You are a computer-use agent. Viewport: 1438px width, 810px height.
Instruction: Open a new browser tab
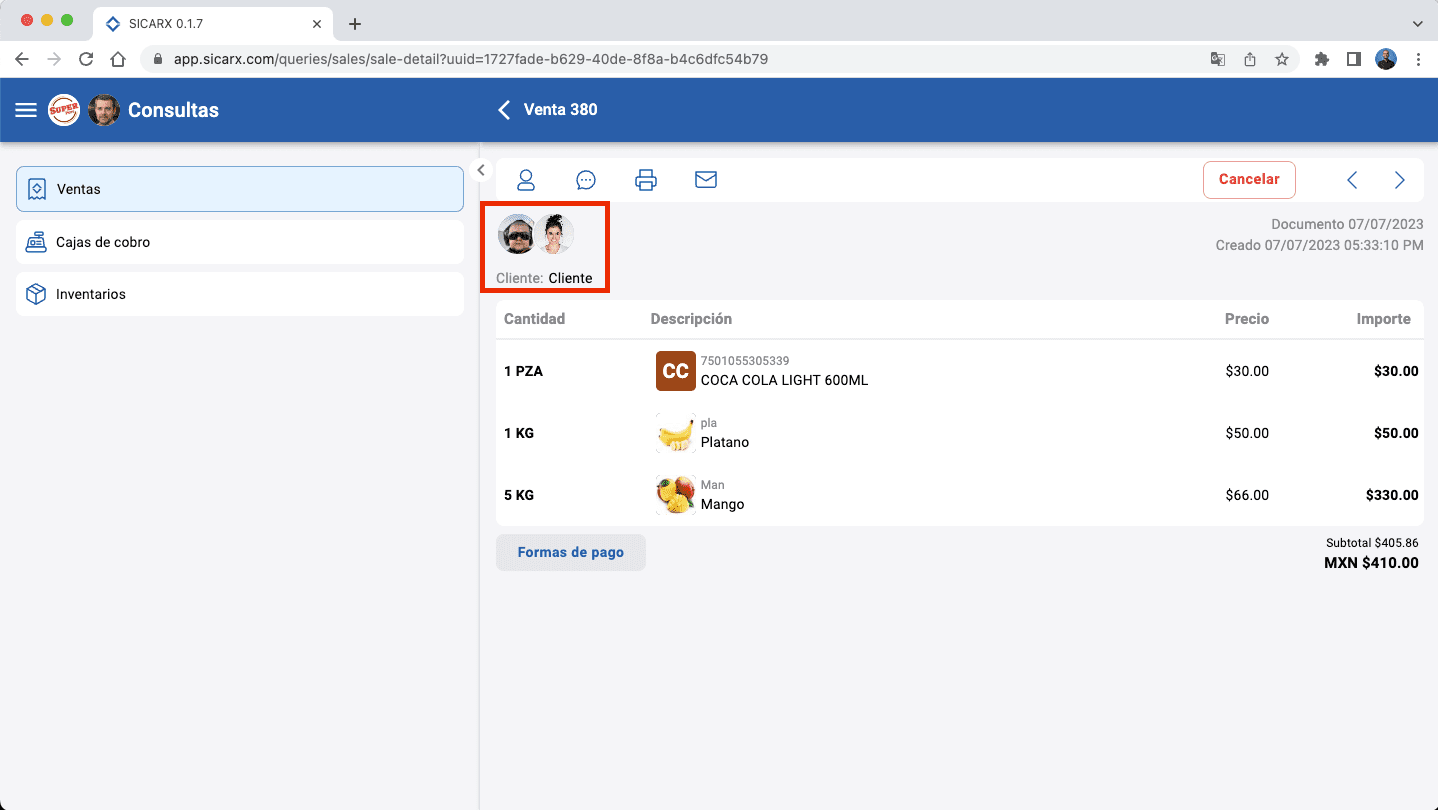coord(355,24)
